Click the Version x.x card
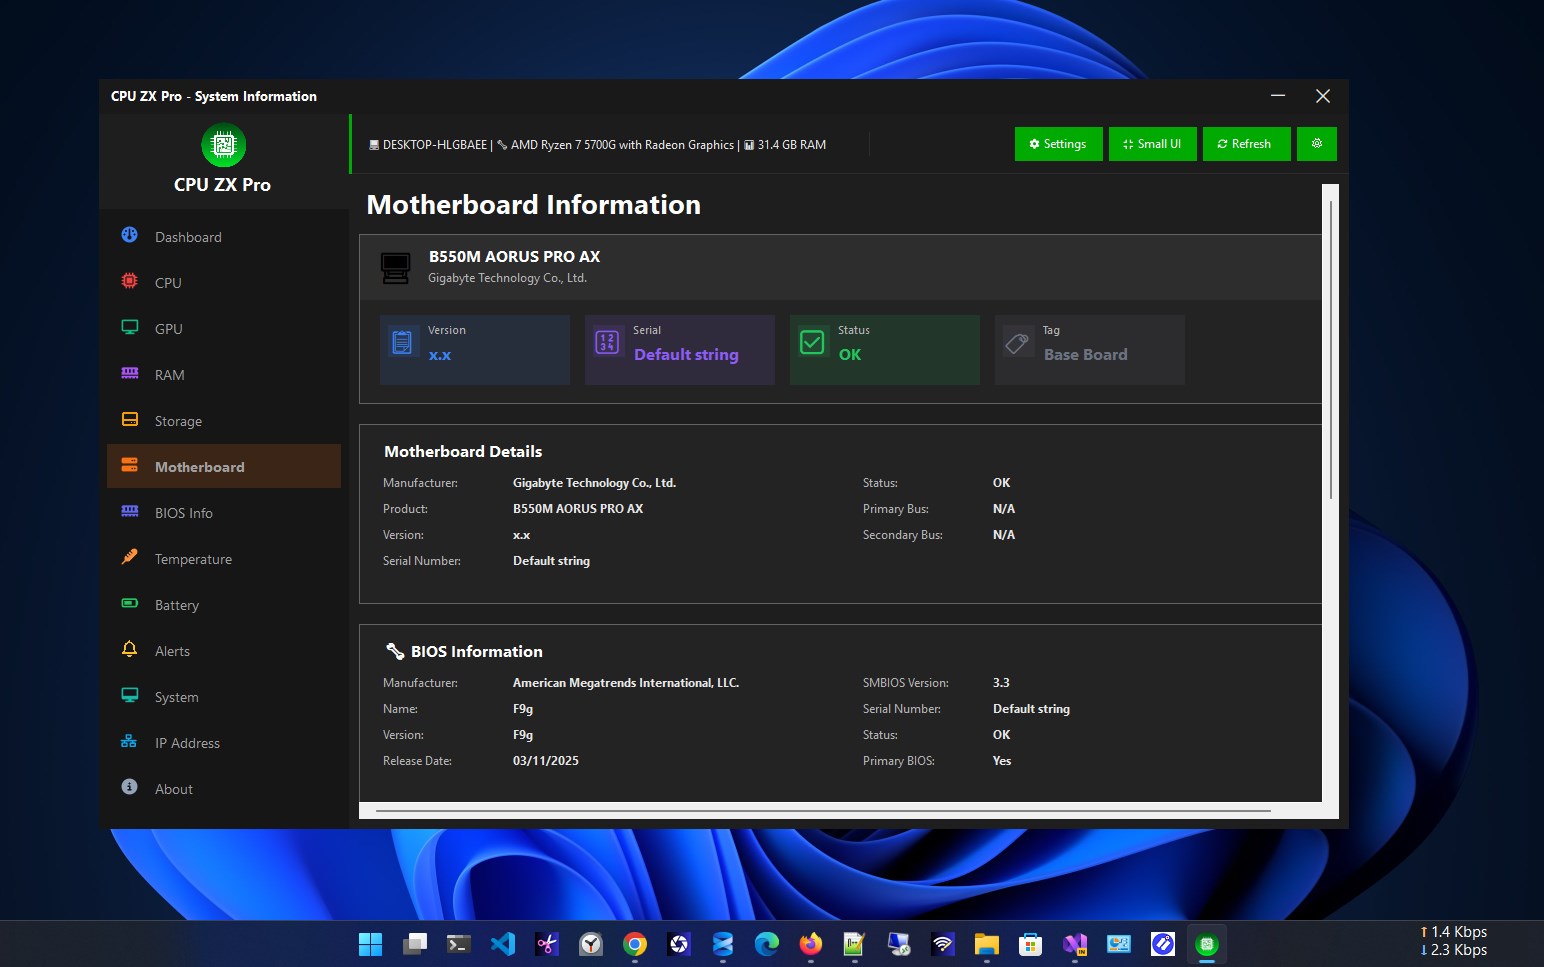 (475, 350)
